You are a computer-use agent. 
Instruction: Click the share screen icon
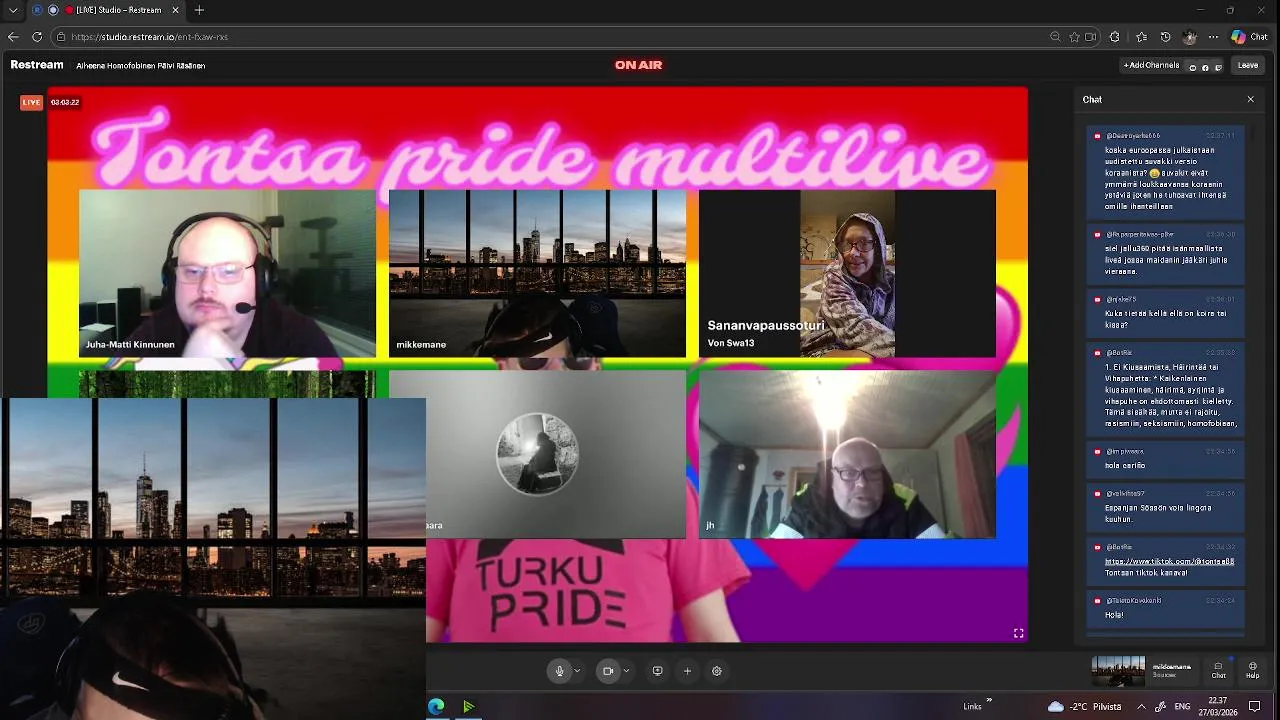coord(657,671)
